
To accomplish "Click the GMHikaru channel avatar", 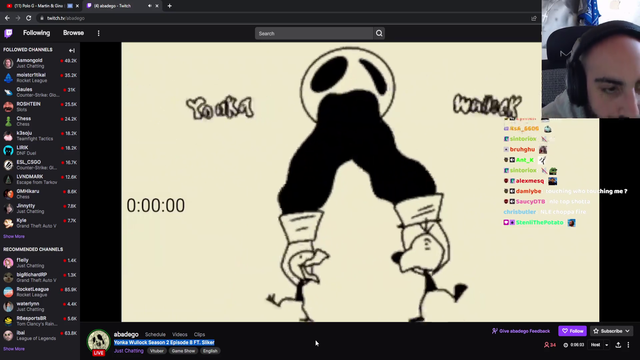I will point(8,194).
